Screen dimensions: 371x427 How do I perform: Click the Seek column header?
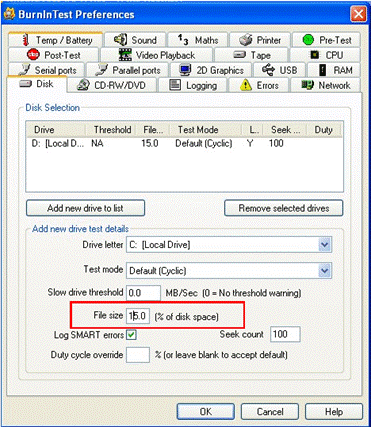point(284,130)
